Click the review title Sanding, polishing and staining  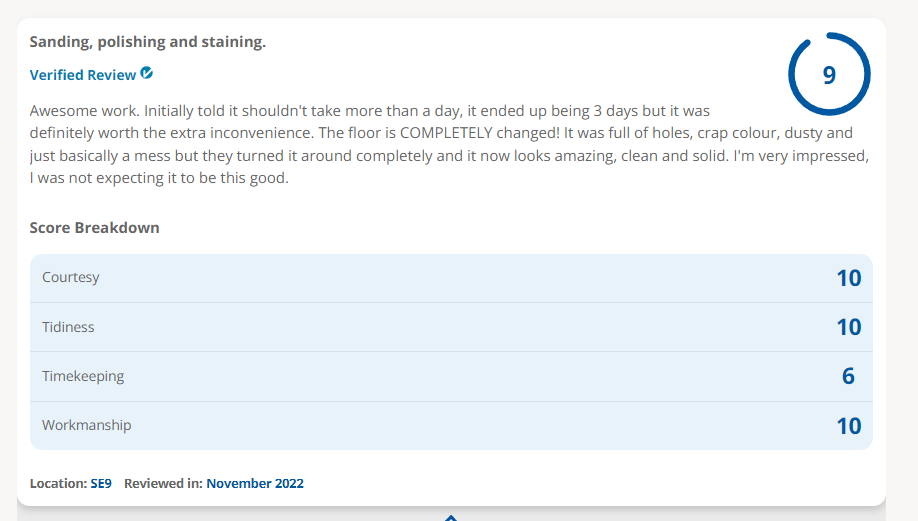coord(148,42)
